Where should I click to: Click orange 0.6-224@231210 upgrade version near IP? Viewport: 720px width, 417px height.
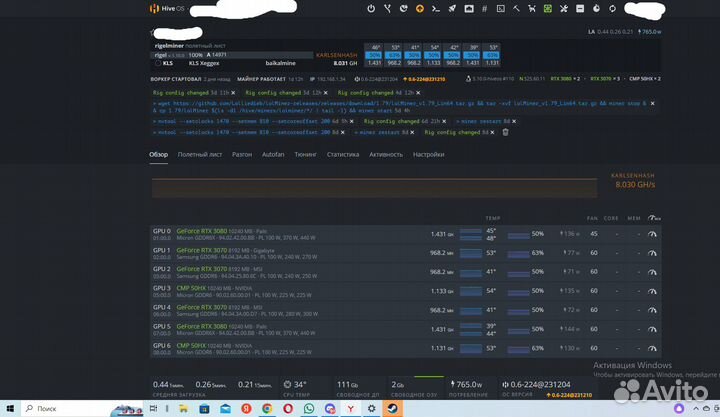[424, 79]
